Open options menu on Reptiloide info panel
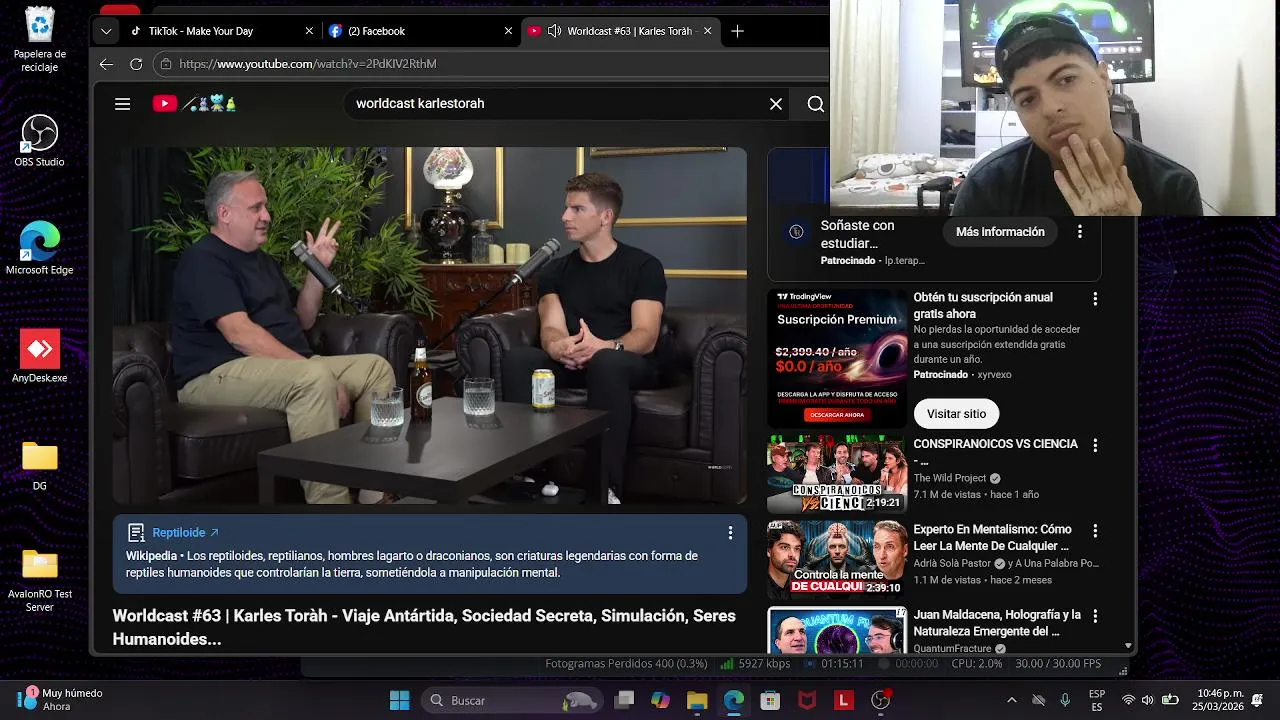The height and width of the screenshot is (720, 1280). point(730,533)
